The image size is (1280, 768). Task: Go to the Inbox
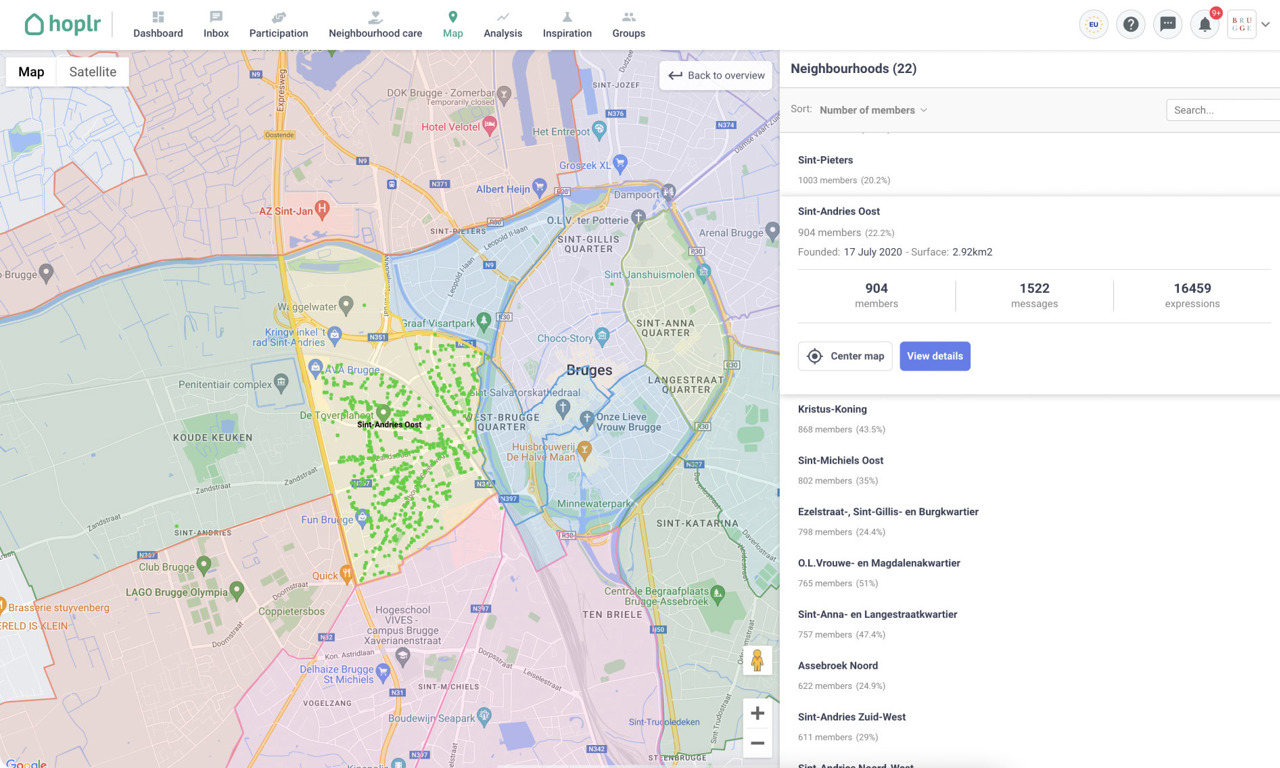(x=216, y=25)
